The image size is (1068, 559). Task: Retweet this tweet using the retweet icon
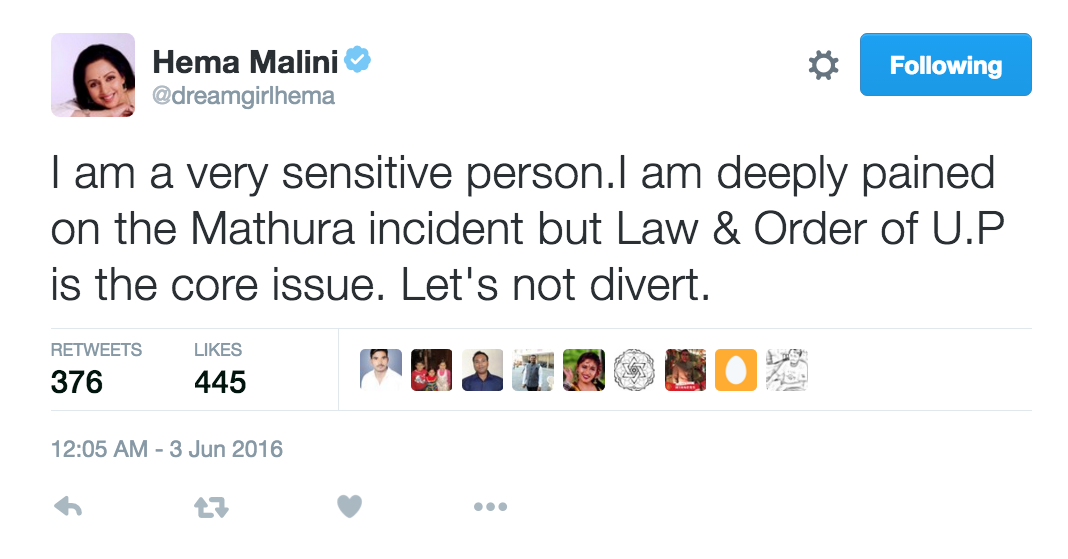(x=210, y=507)
